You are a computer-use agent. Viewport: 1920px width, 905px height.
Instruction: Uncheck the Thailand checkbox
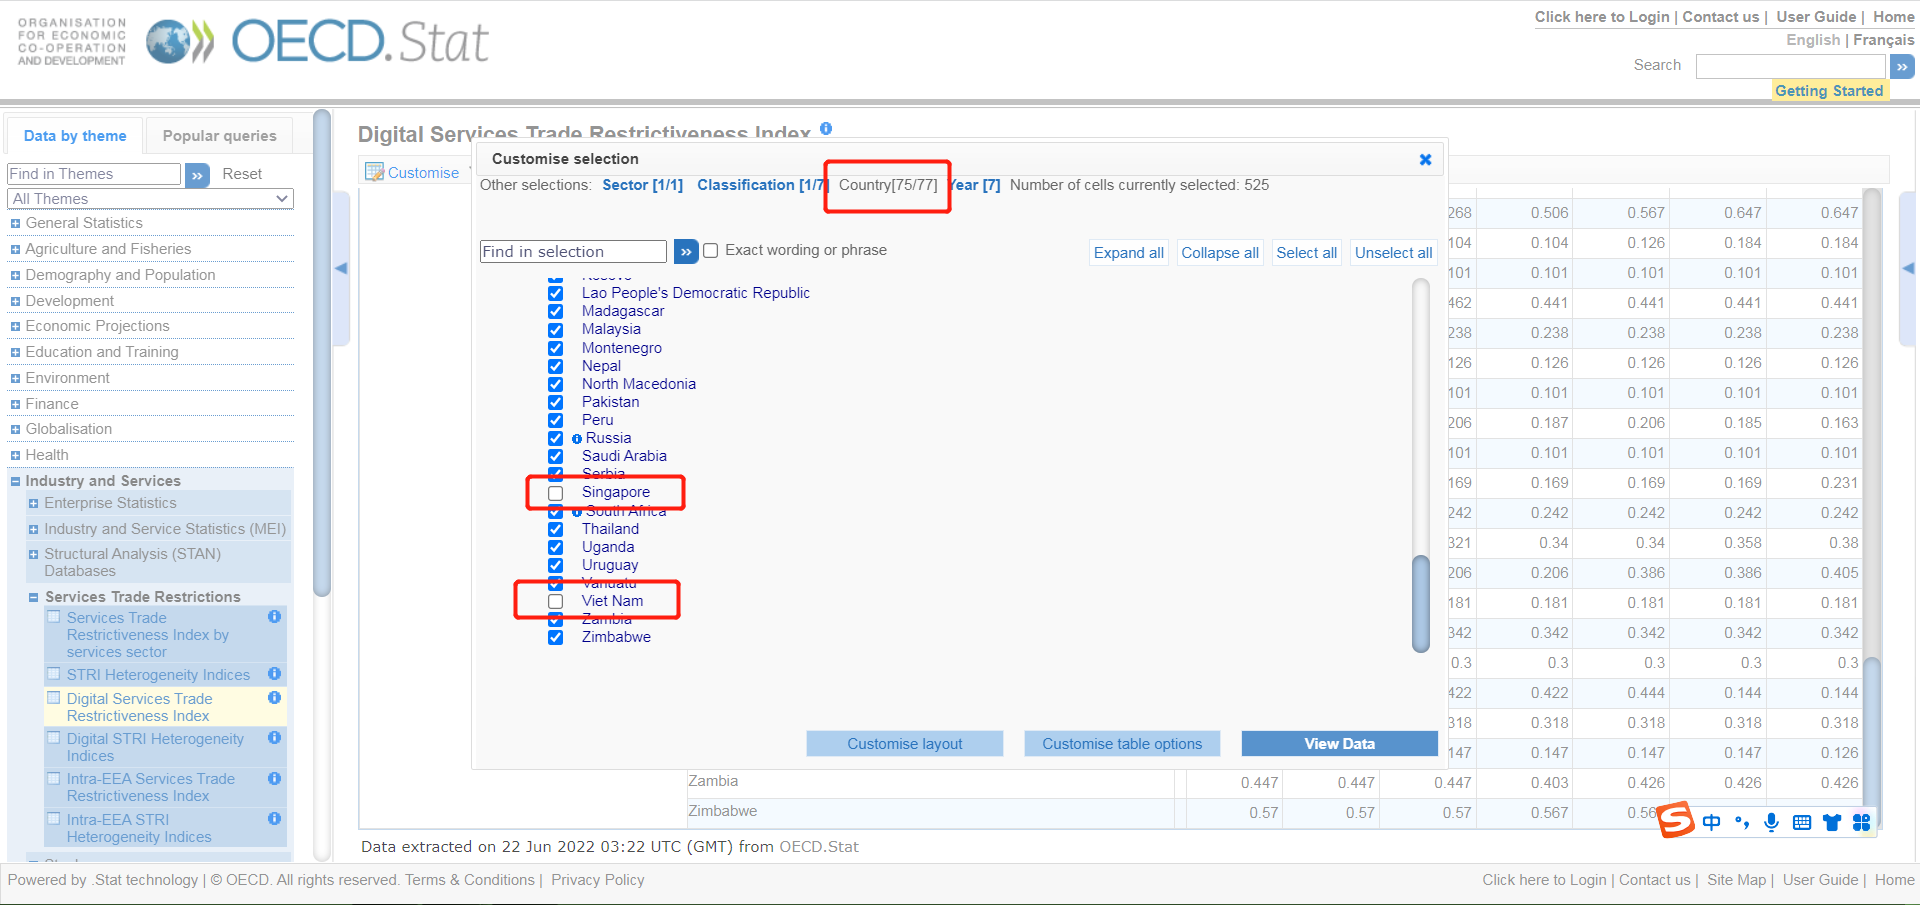556,529
